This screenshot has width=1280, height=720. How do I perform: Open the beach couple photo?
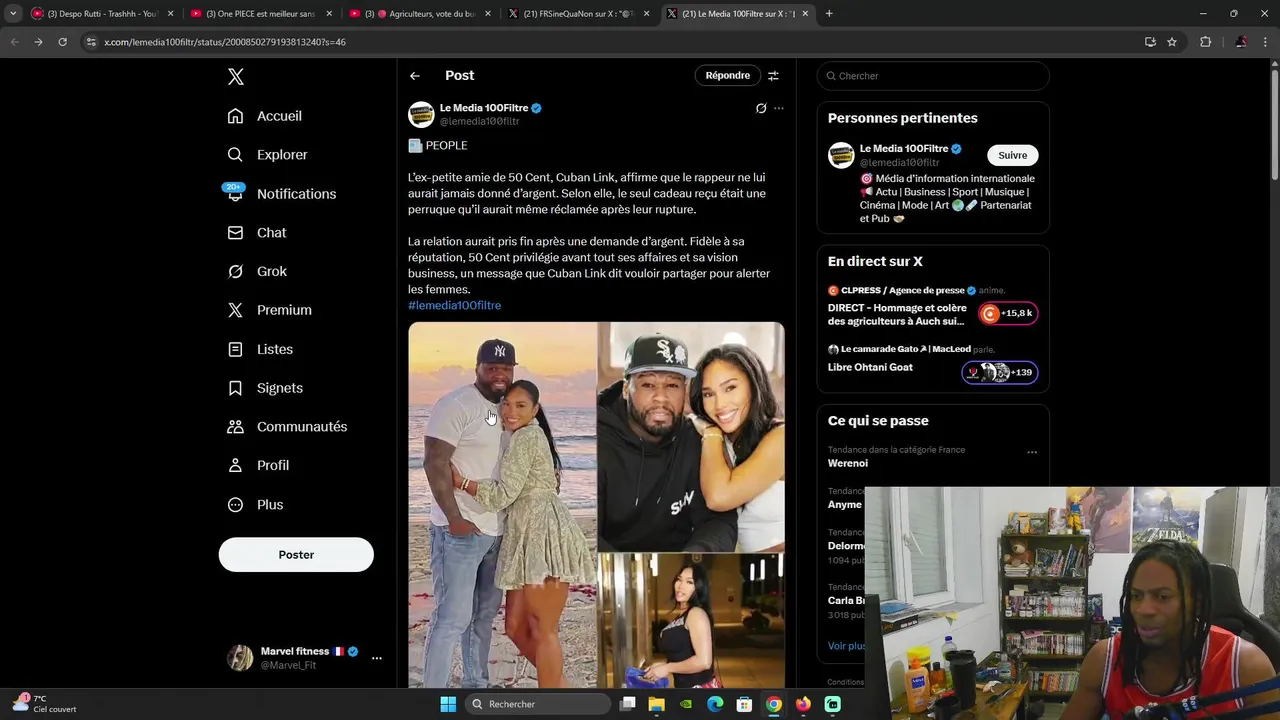[x=502, y=505]
